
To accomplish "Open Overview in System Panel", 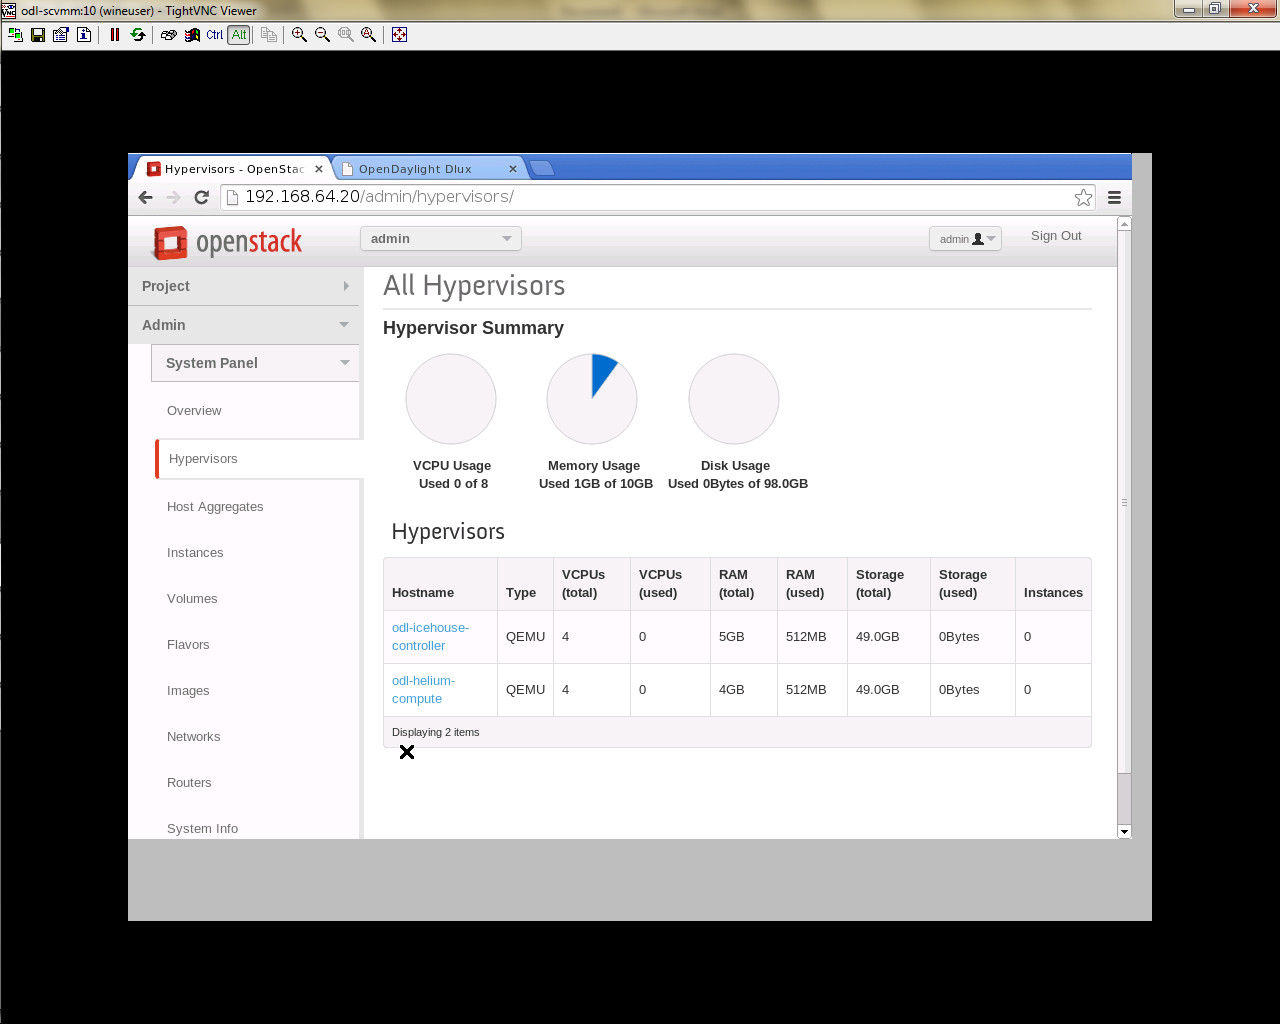I will pos(194,411).
